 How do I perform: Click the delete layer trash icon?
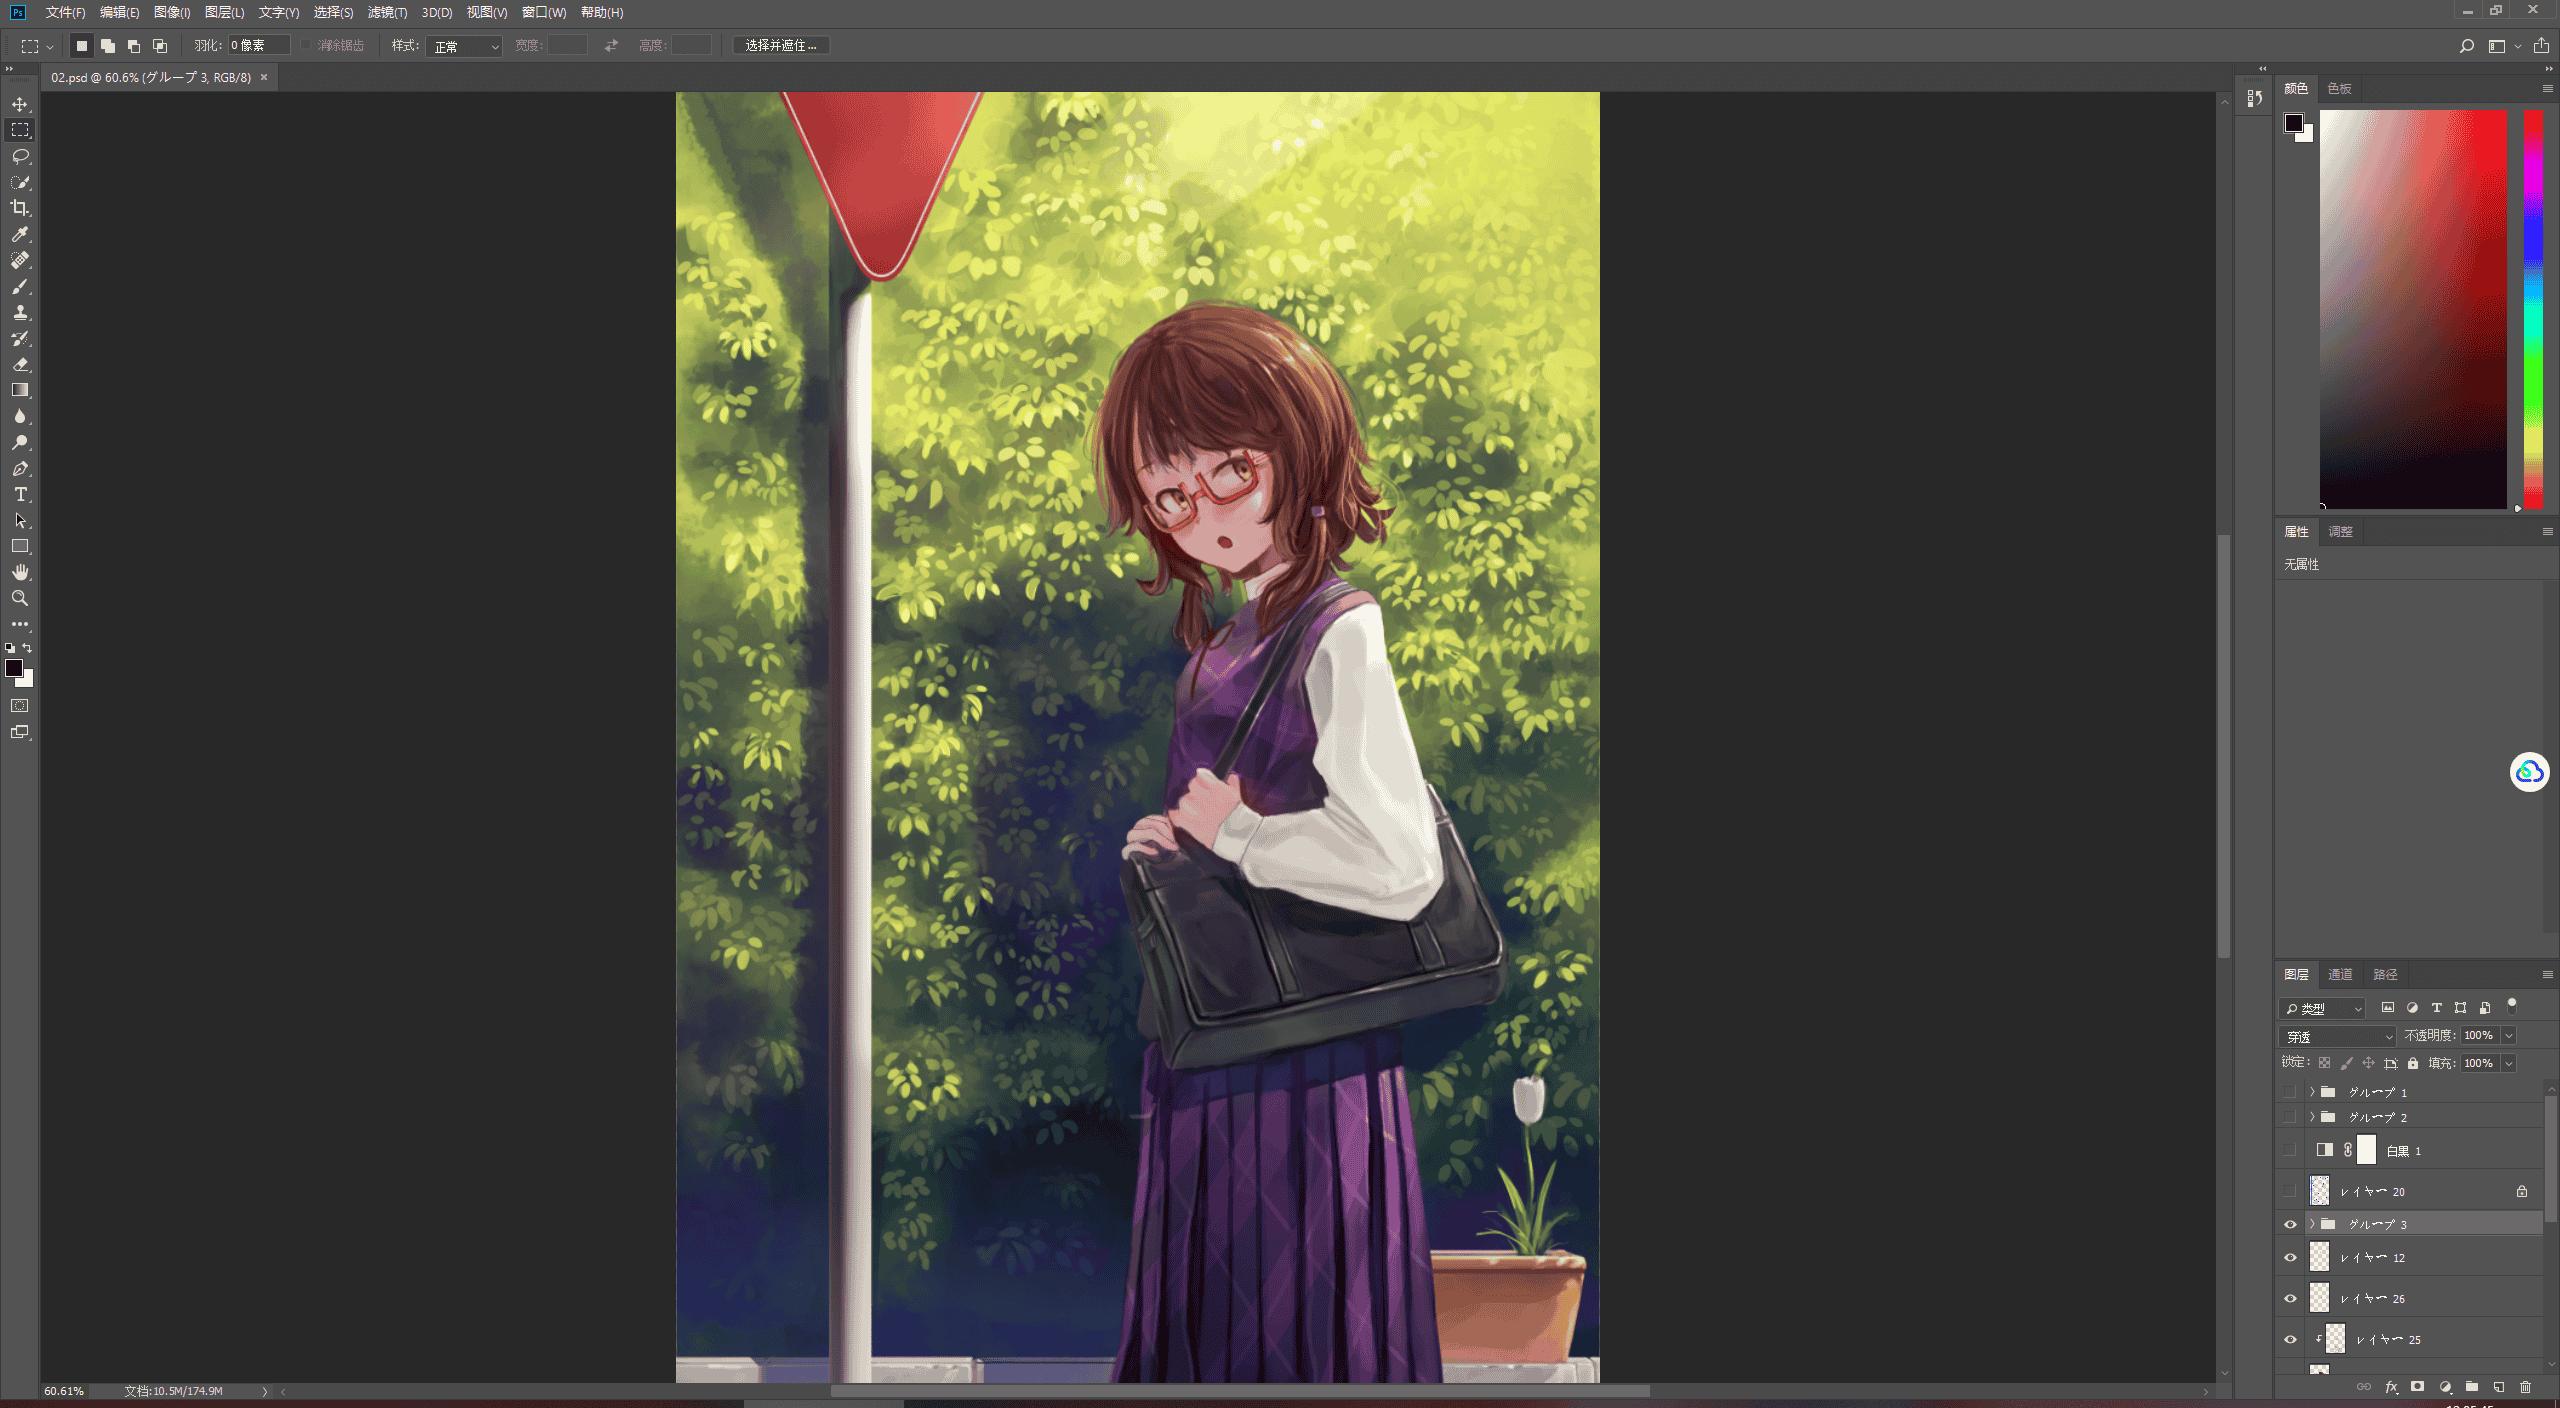pos(2525,1387)
